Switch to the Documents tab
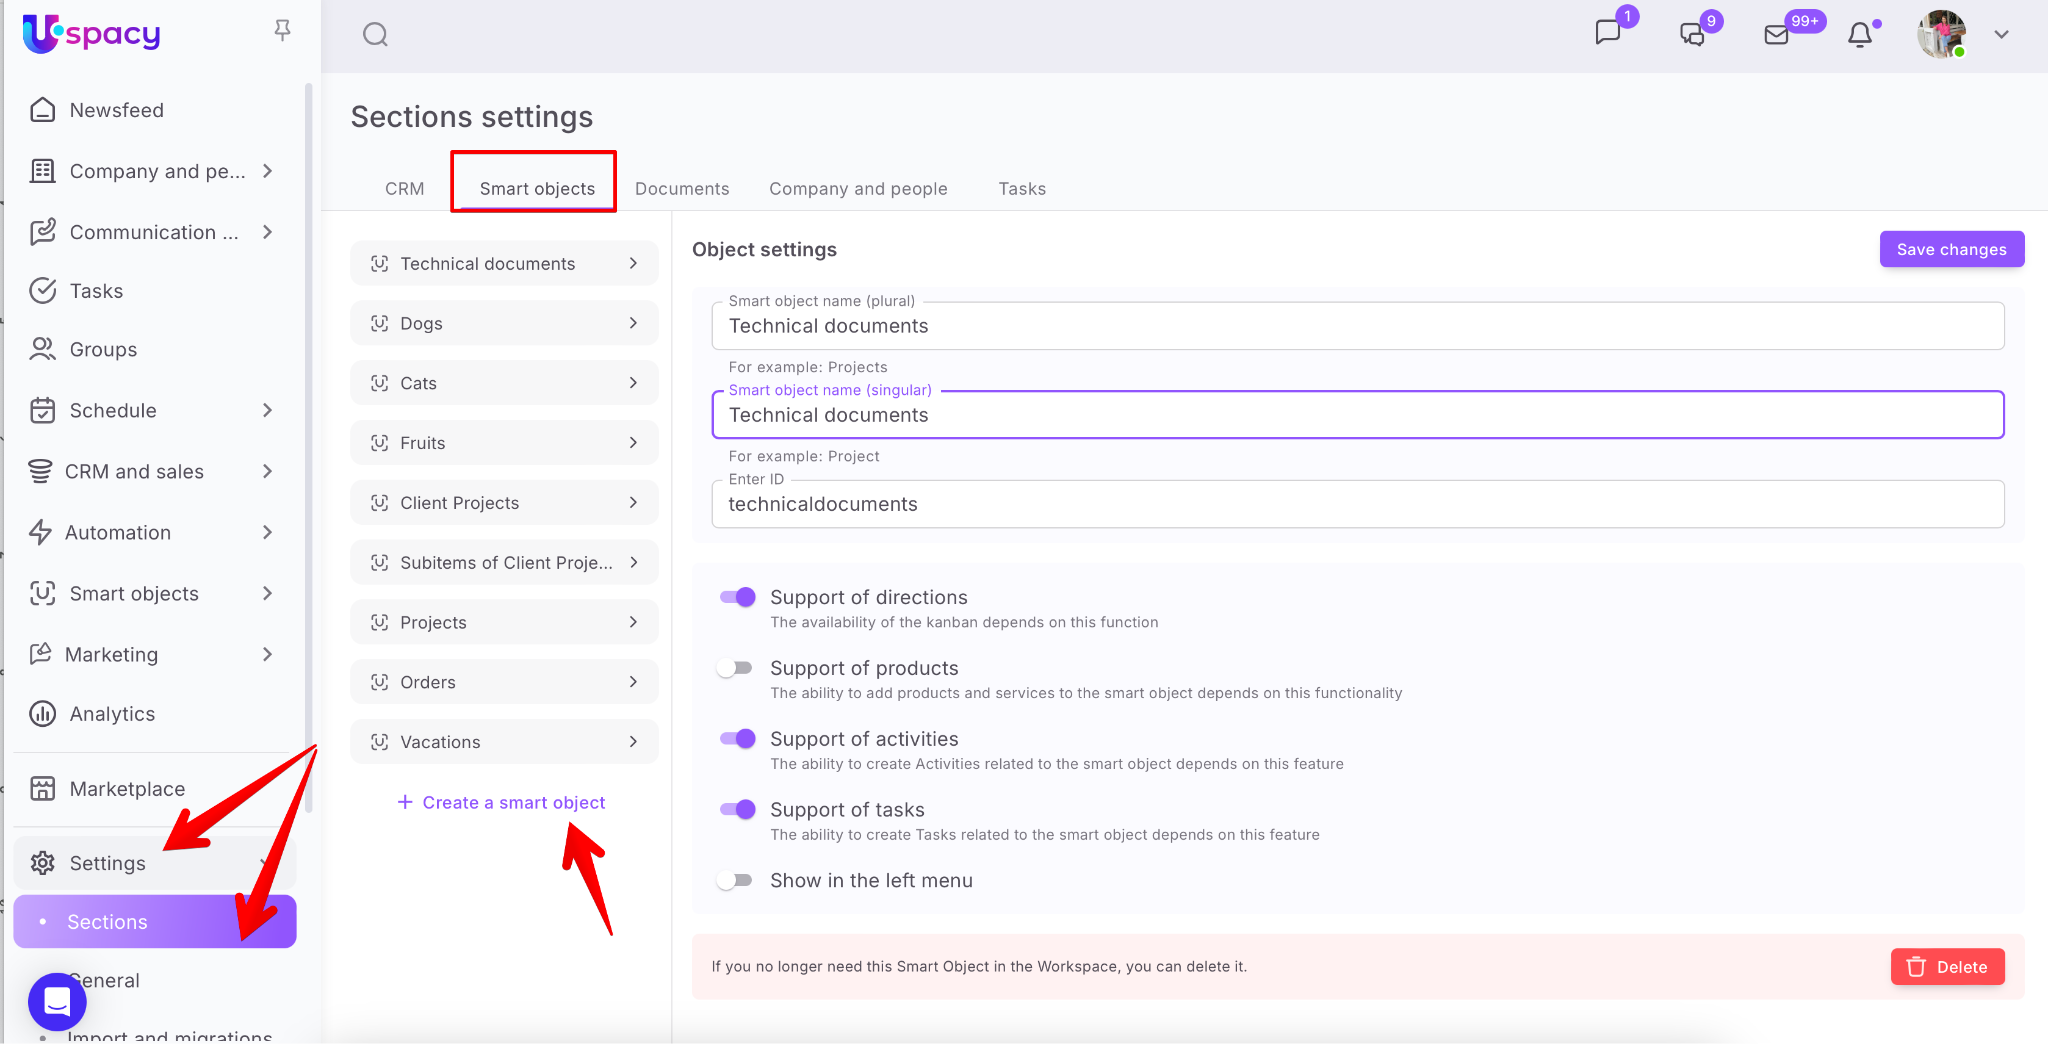The width and height of the screenshot is (2048, 1044). [682, 189]
